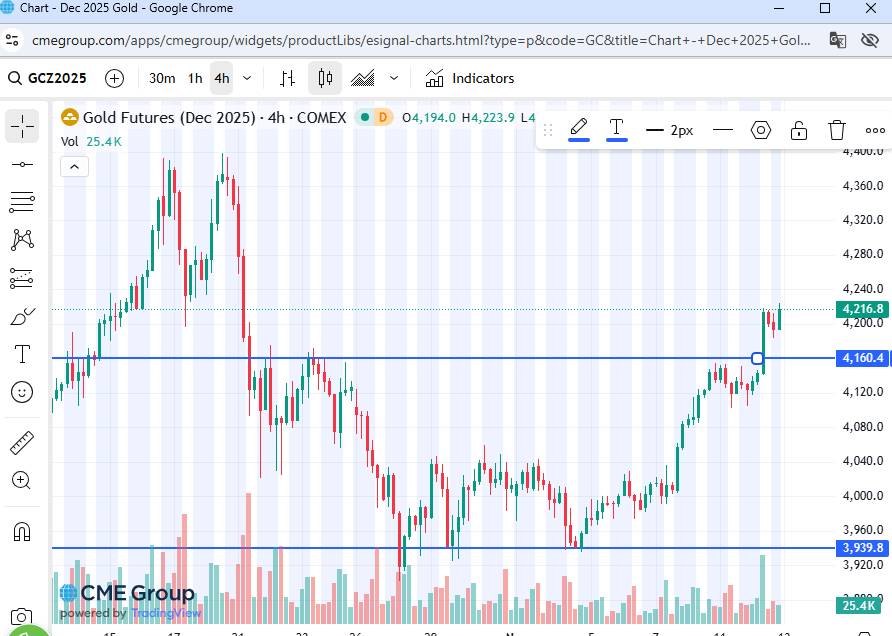Open drawing settings hexagon icon

pos(761,130)
